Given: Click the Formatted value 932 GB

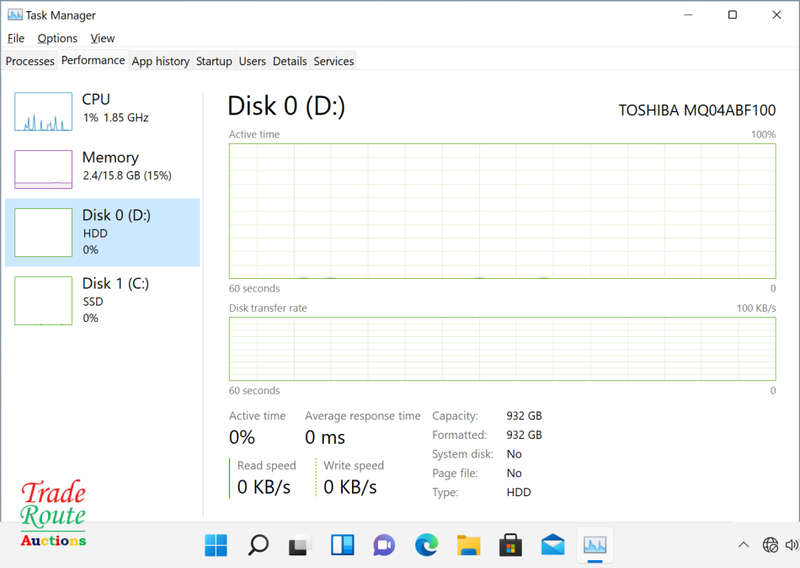Looking at the screenshot, I should (x=524, y=435).
